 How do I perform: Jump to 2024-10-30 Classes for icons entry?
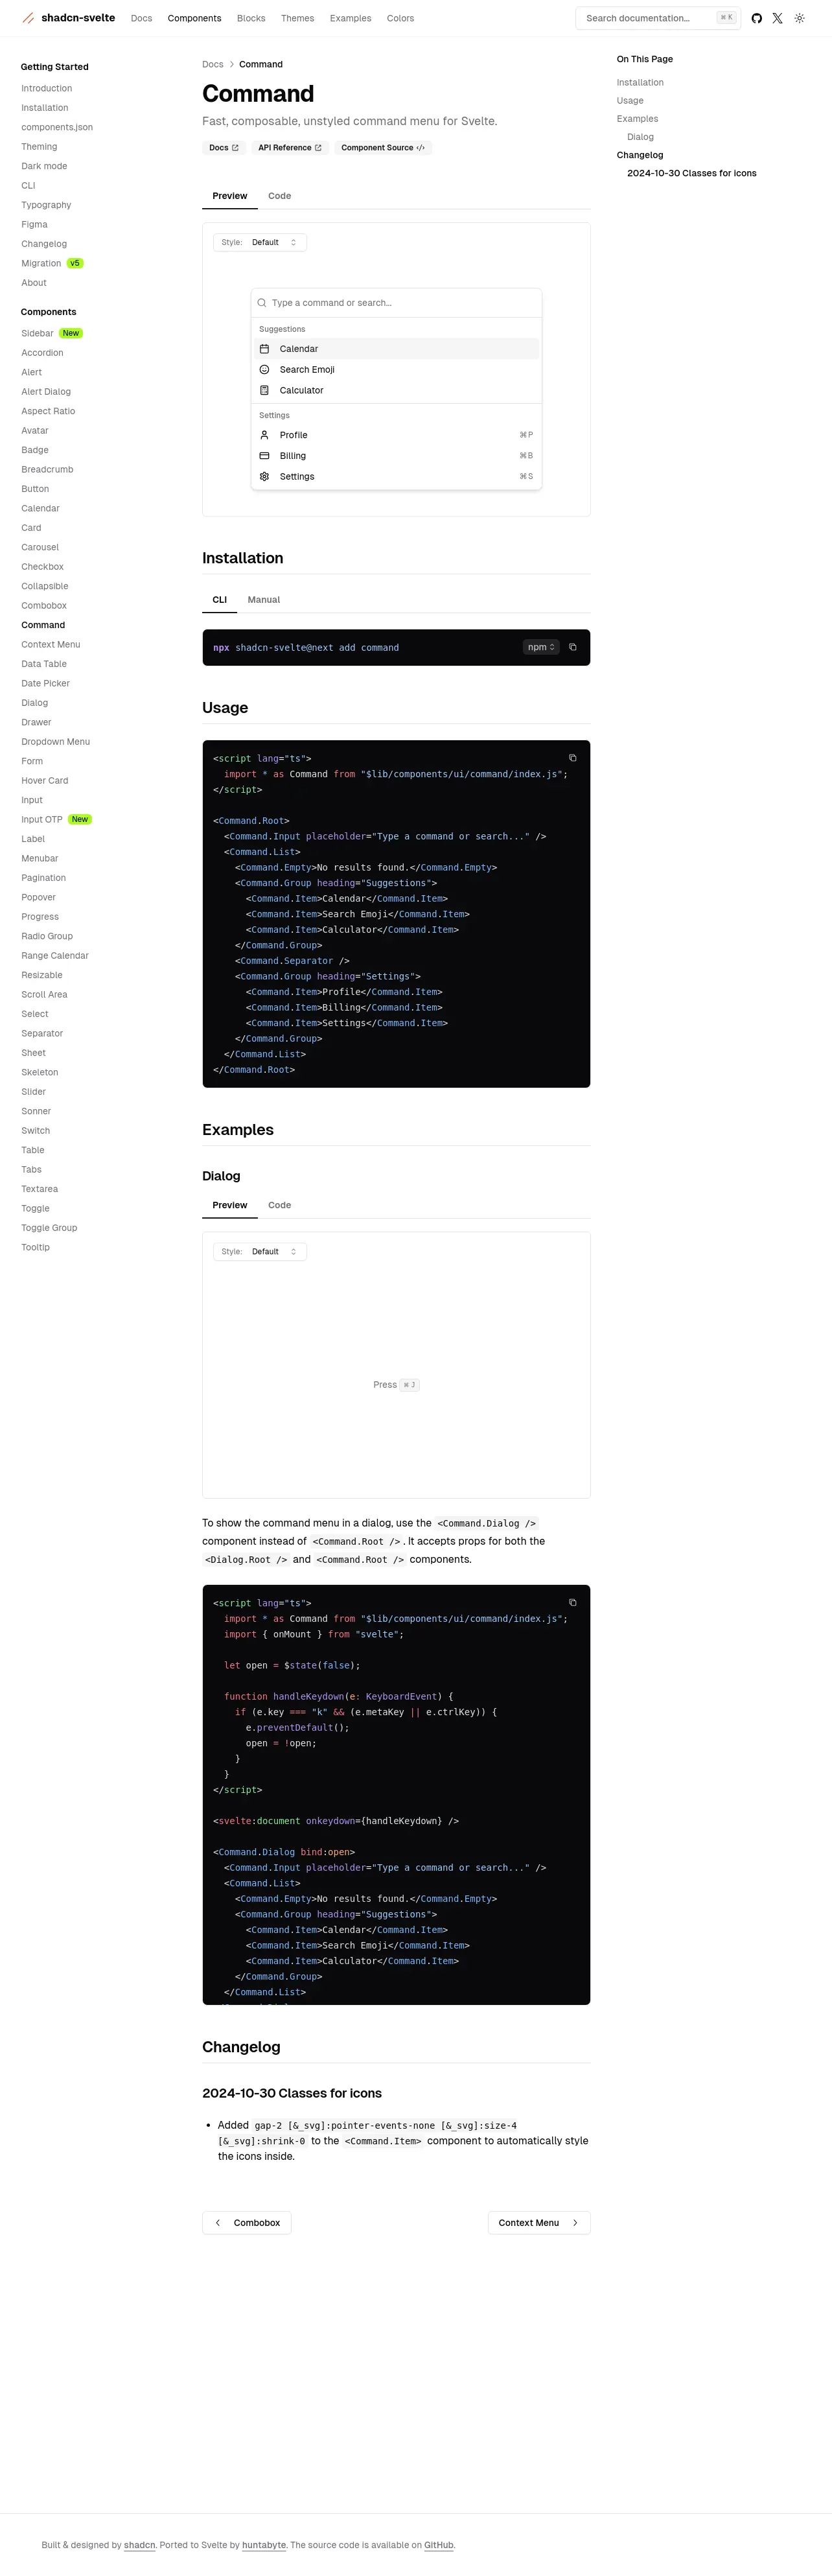pos(692,173)
